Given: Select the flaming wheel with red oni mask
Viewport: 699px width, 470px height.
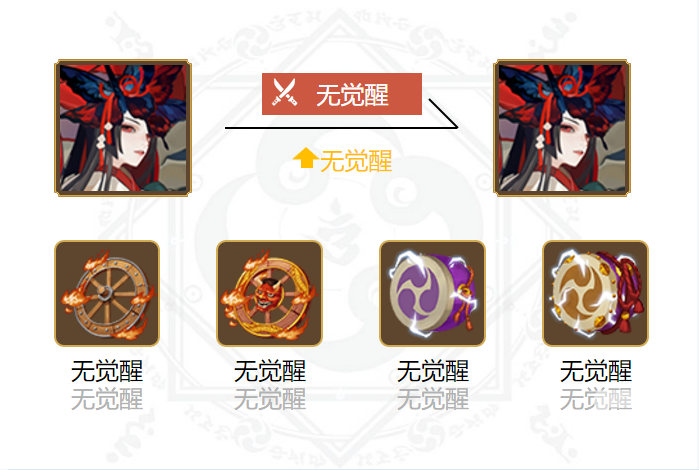Looking at the screenshot, I should [269, 293].
